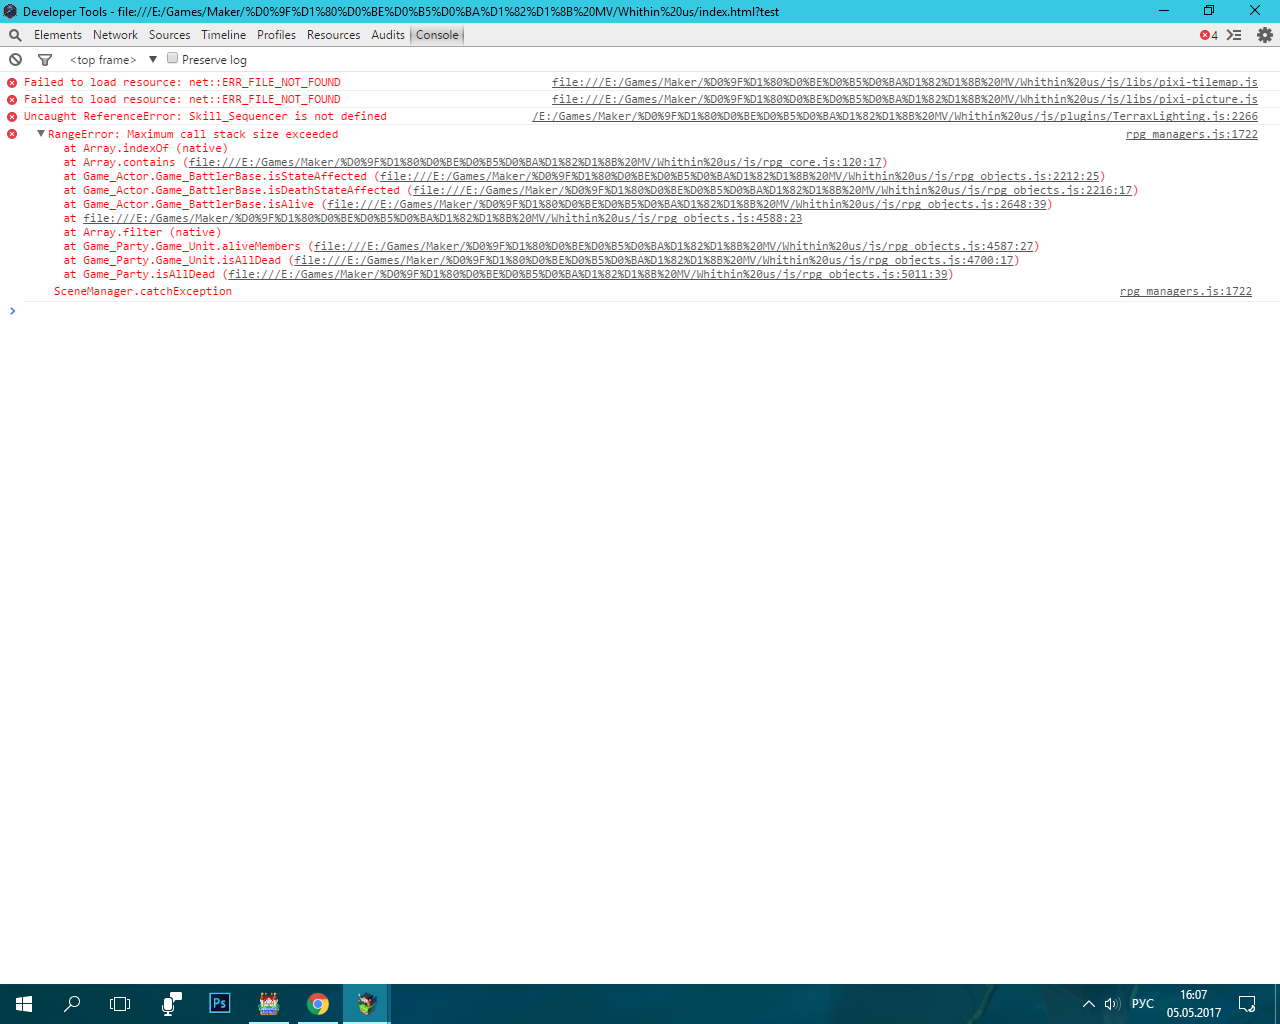Open the pixi-tilemap.js file link
This screenshot has width=1280, height=1024.
(905, 83)
